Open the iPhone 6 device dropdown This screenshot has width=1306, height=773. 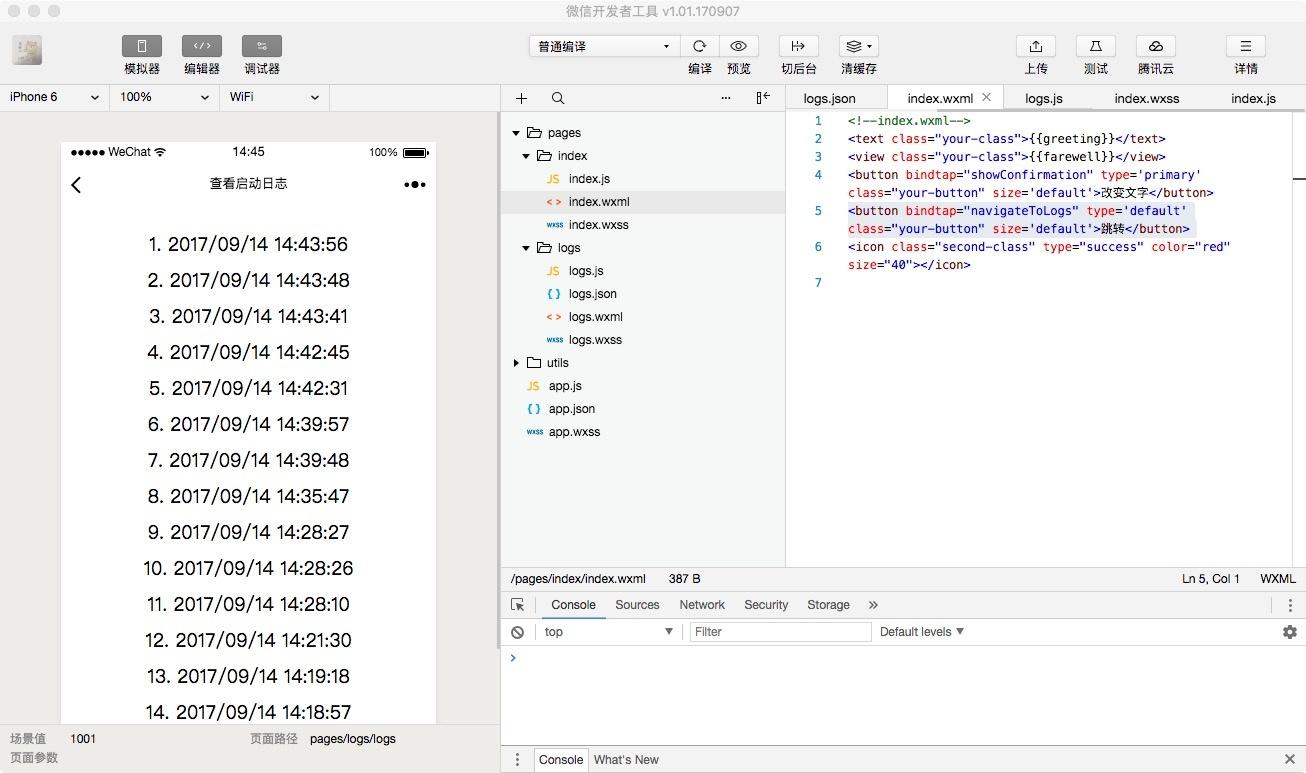pos(55,97)
